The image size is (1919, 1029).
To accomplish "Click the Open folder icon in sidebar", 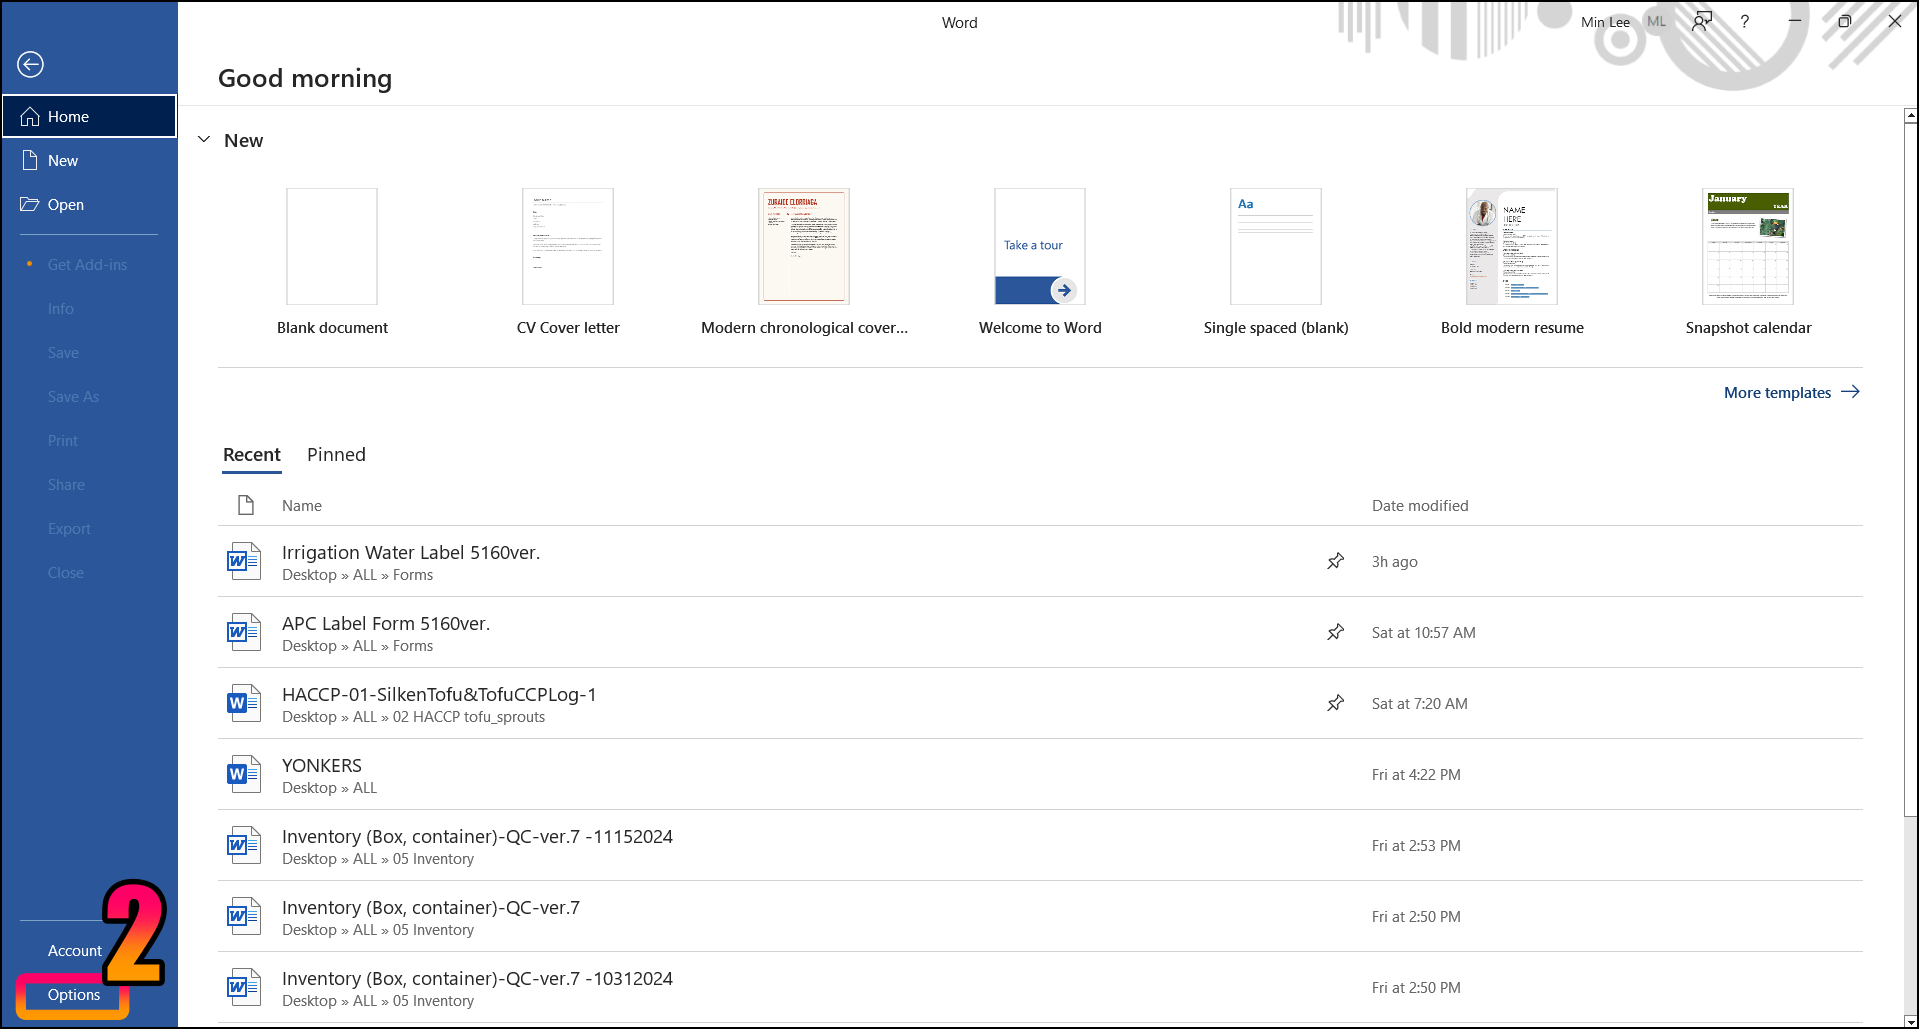I will (x=30, y=204).
